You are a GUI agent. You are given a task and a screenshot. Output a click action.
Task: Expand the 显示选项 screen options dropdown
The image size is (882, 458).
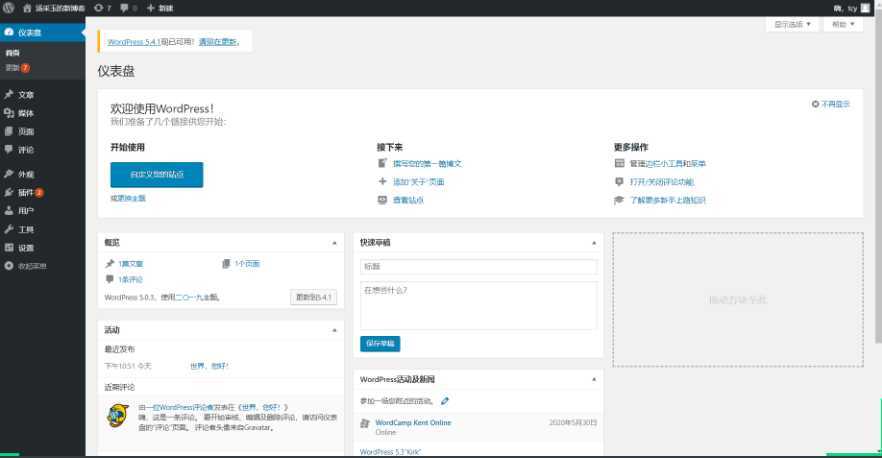[793, 24]
